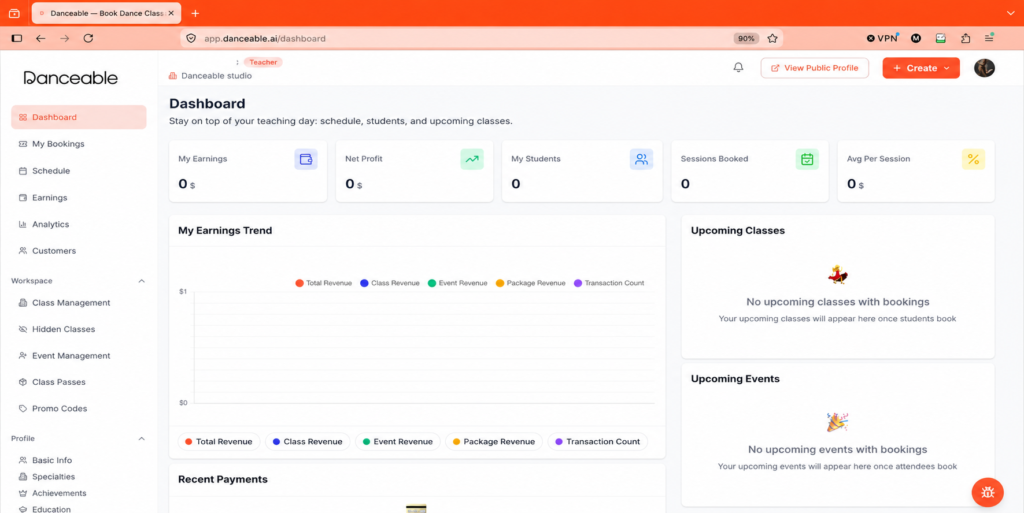The image size is (1024, 513).
Task: Open the user avatar menu
Action: (x=984, y=68)
